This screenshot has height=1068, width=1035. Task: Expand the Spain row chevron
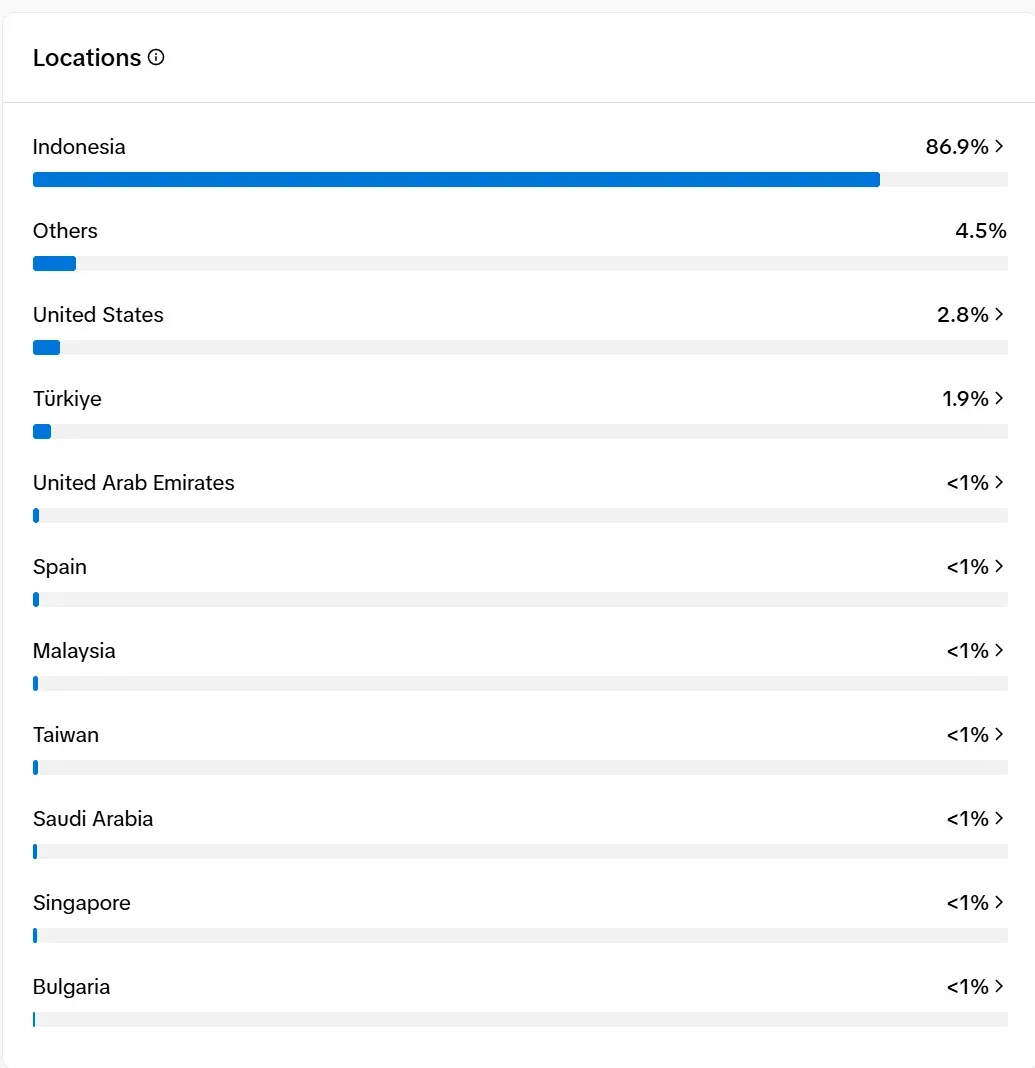point(999,567)
